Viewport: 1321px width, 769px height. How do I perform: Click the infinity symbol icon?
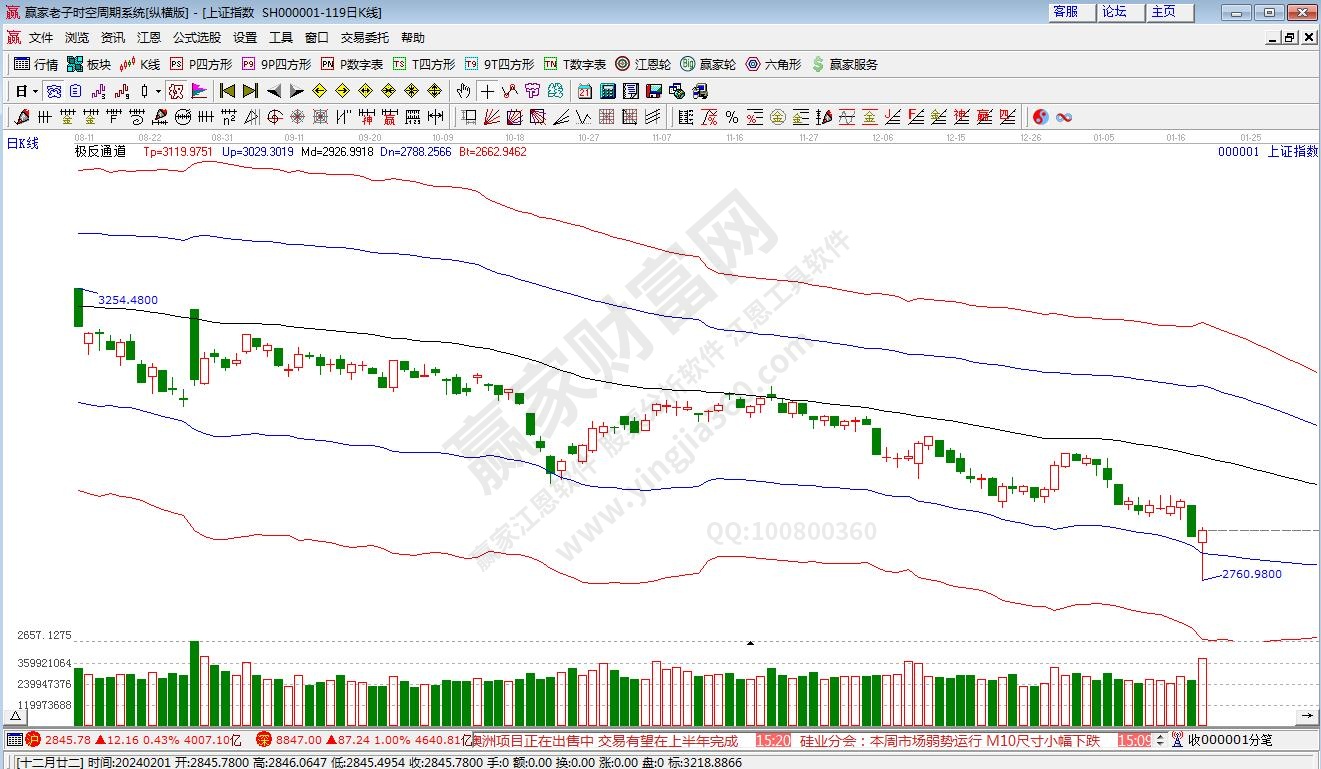(1064, 117)
